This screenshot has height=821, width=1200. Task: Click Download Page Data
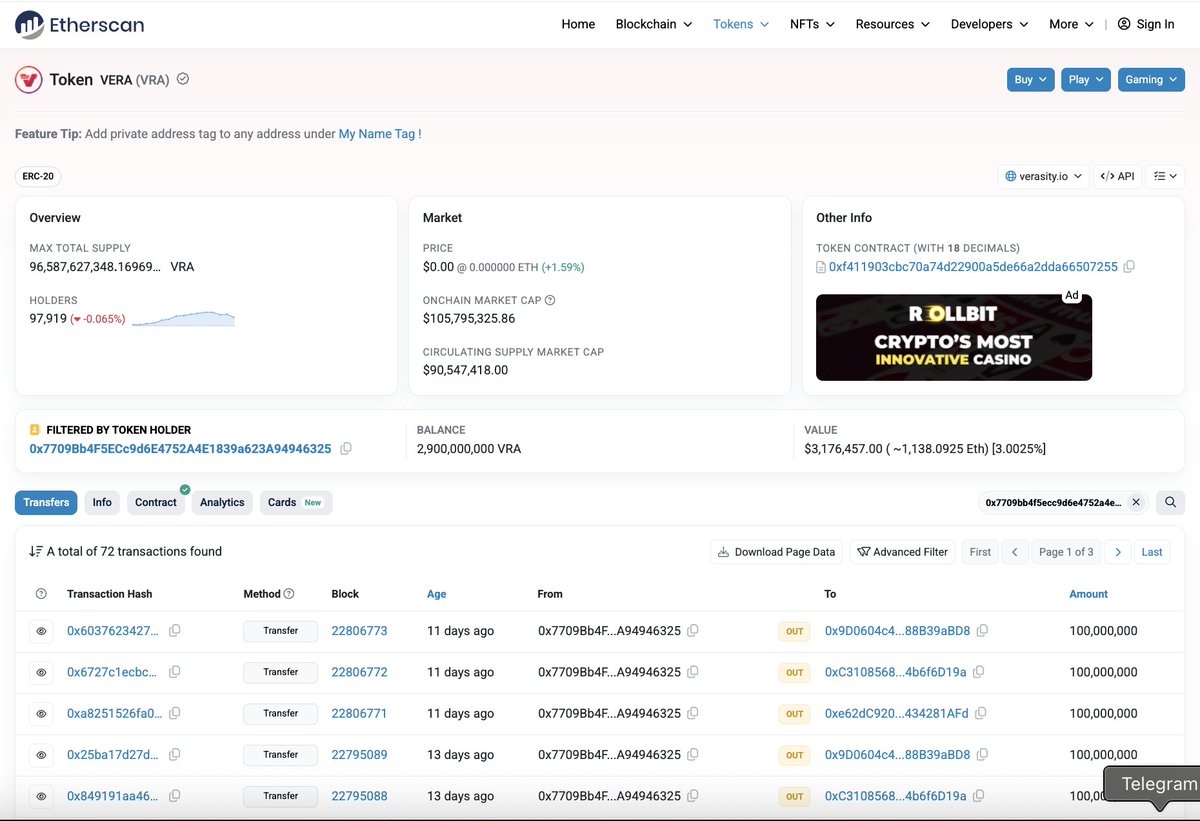point(777,552)
